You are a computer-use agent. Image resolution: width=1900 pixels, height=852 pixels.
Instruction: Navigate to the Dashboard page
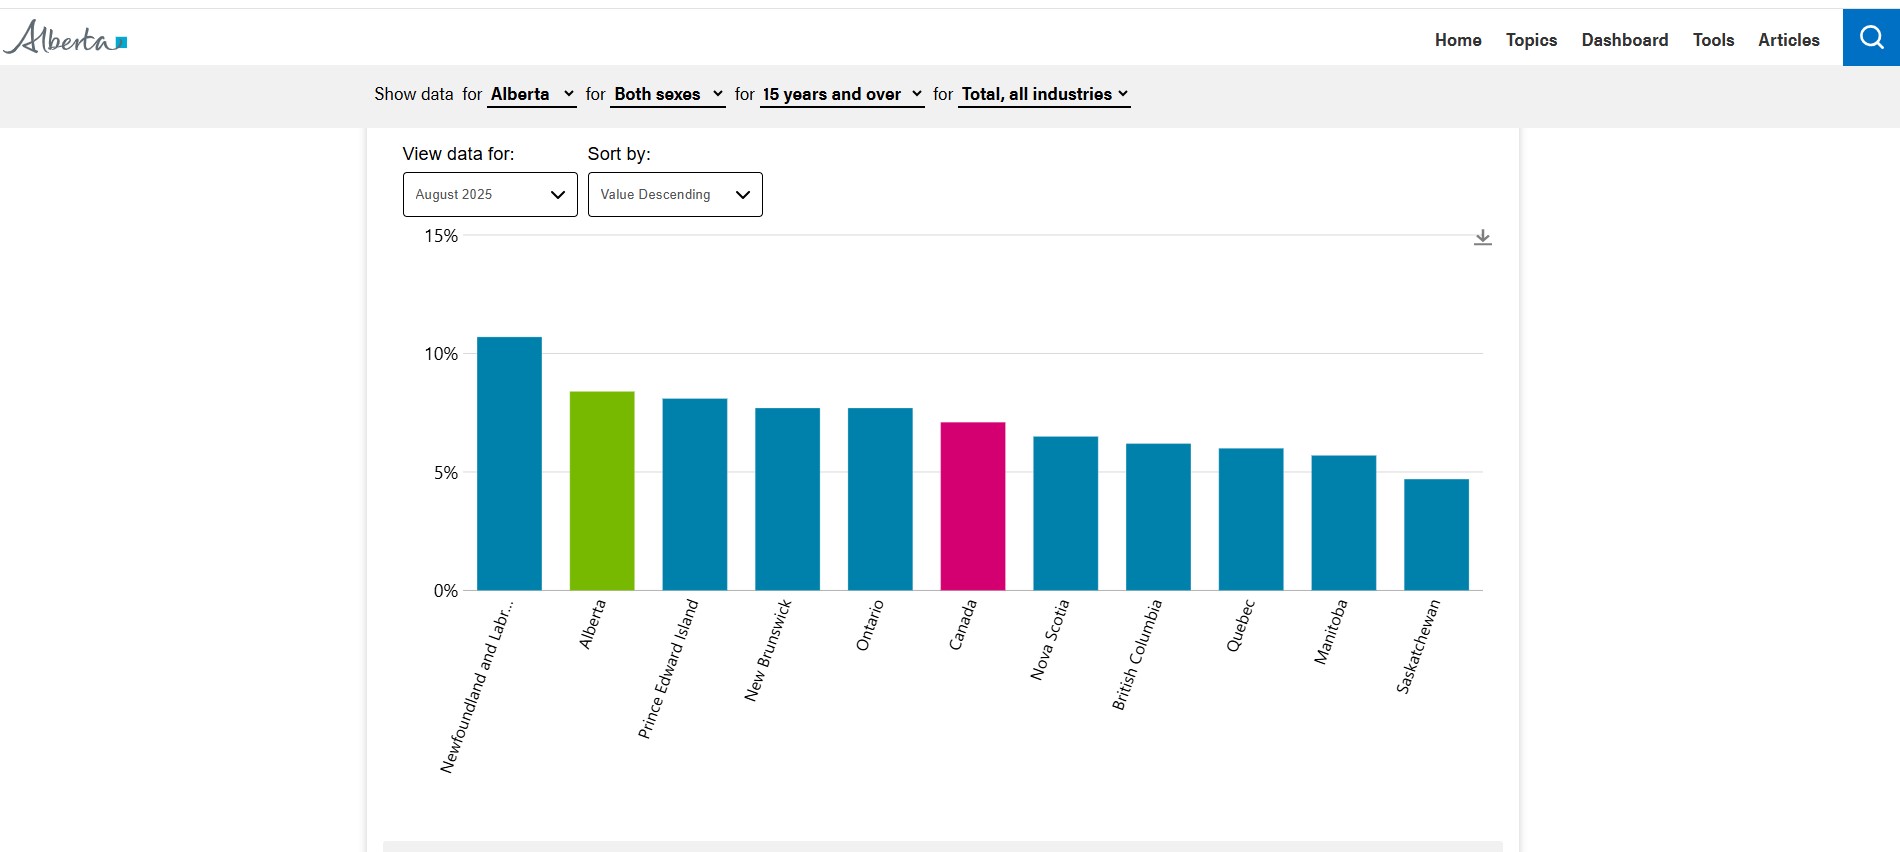(1624, 40)
